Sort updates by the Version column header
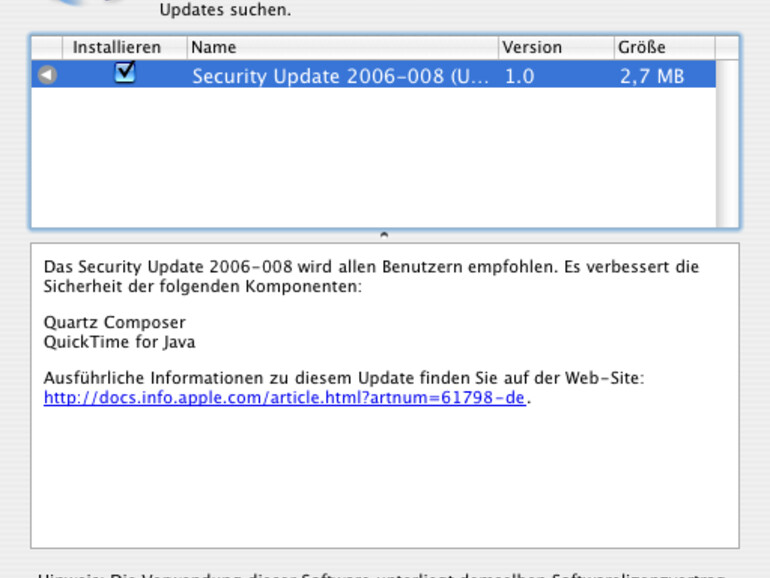This screenshot has width=770, height=578. pyautogui.click(x=556, y=47)
